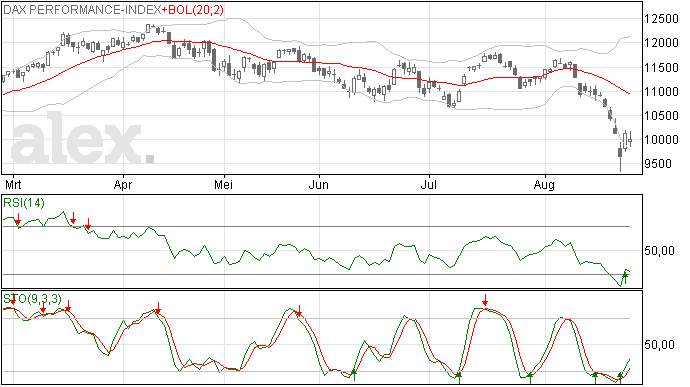Viewport: 690px width, 387px height.
Task: Click the Jul month label
Action: pyautogui.click(x=429, y=184)
